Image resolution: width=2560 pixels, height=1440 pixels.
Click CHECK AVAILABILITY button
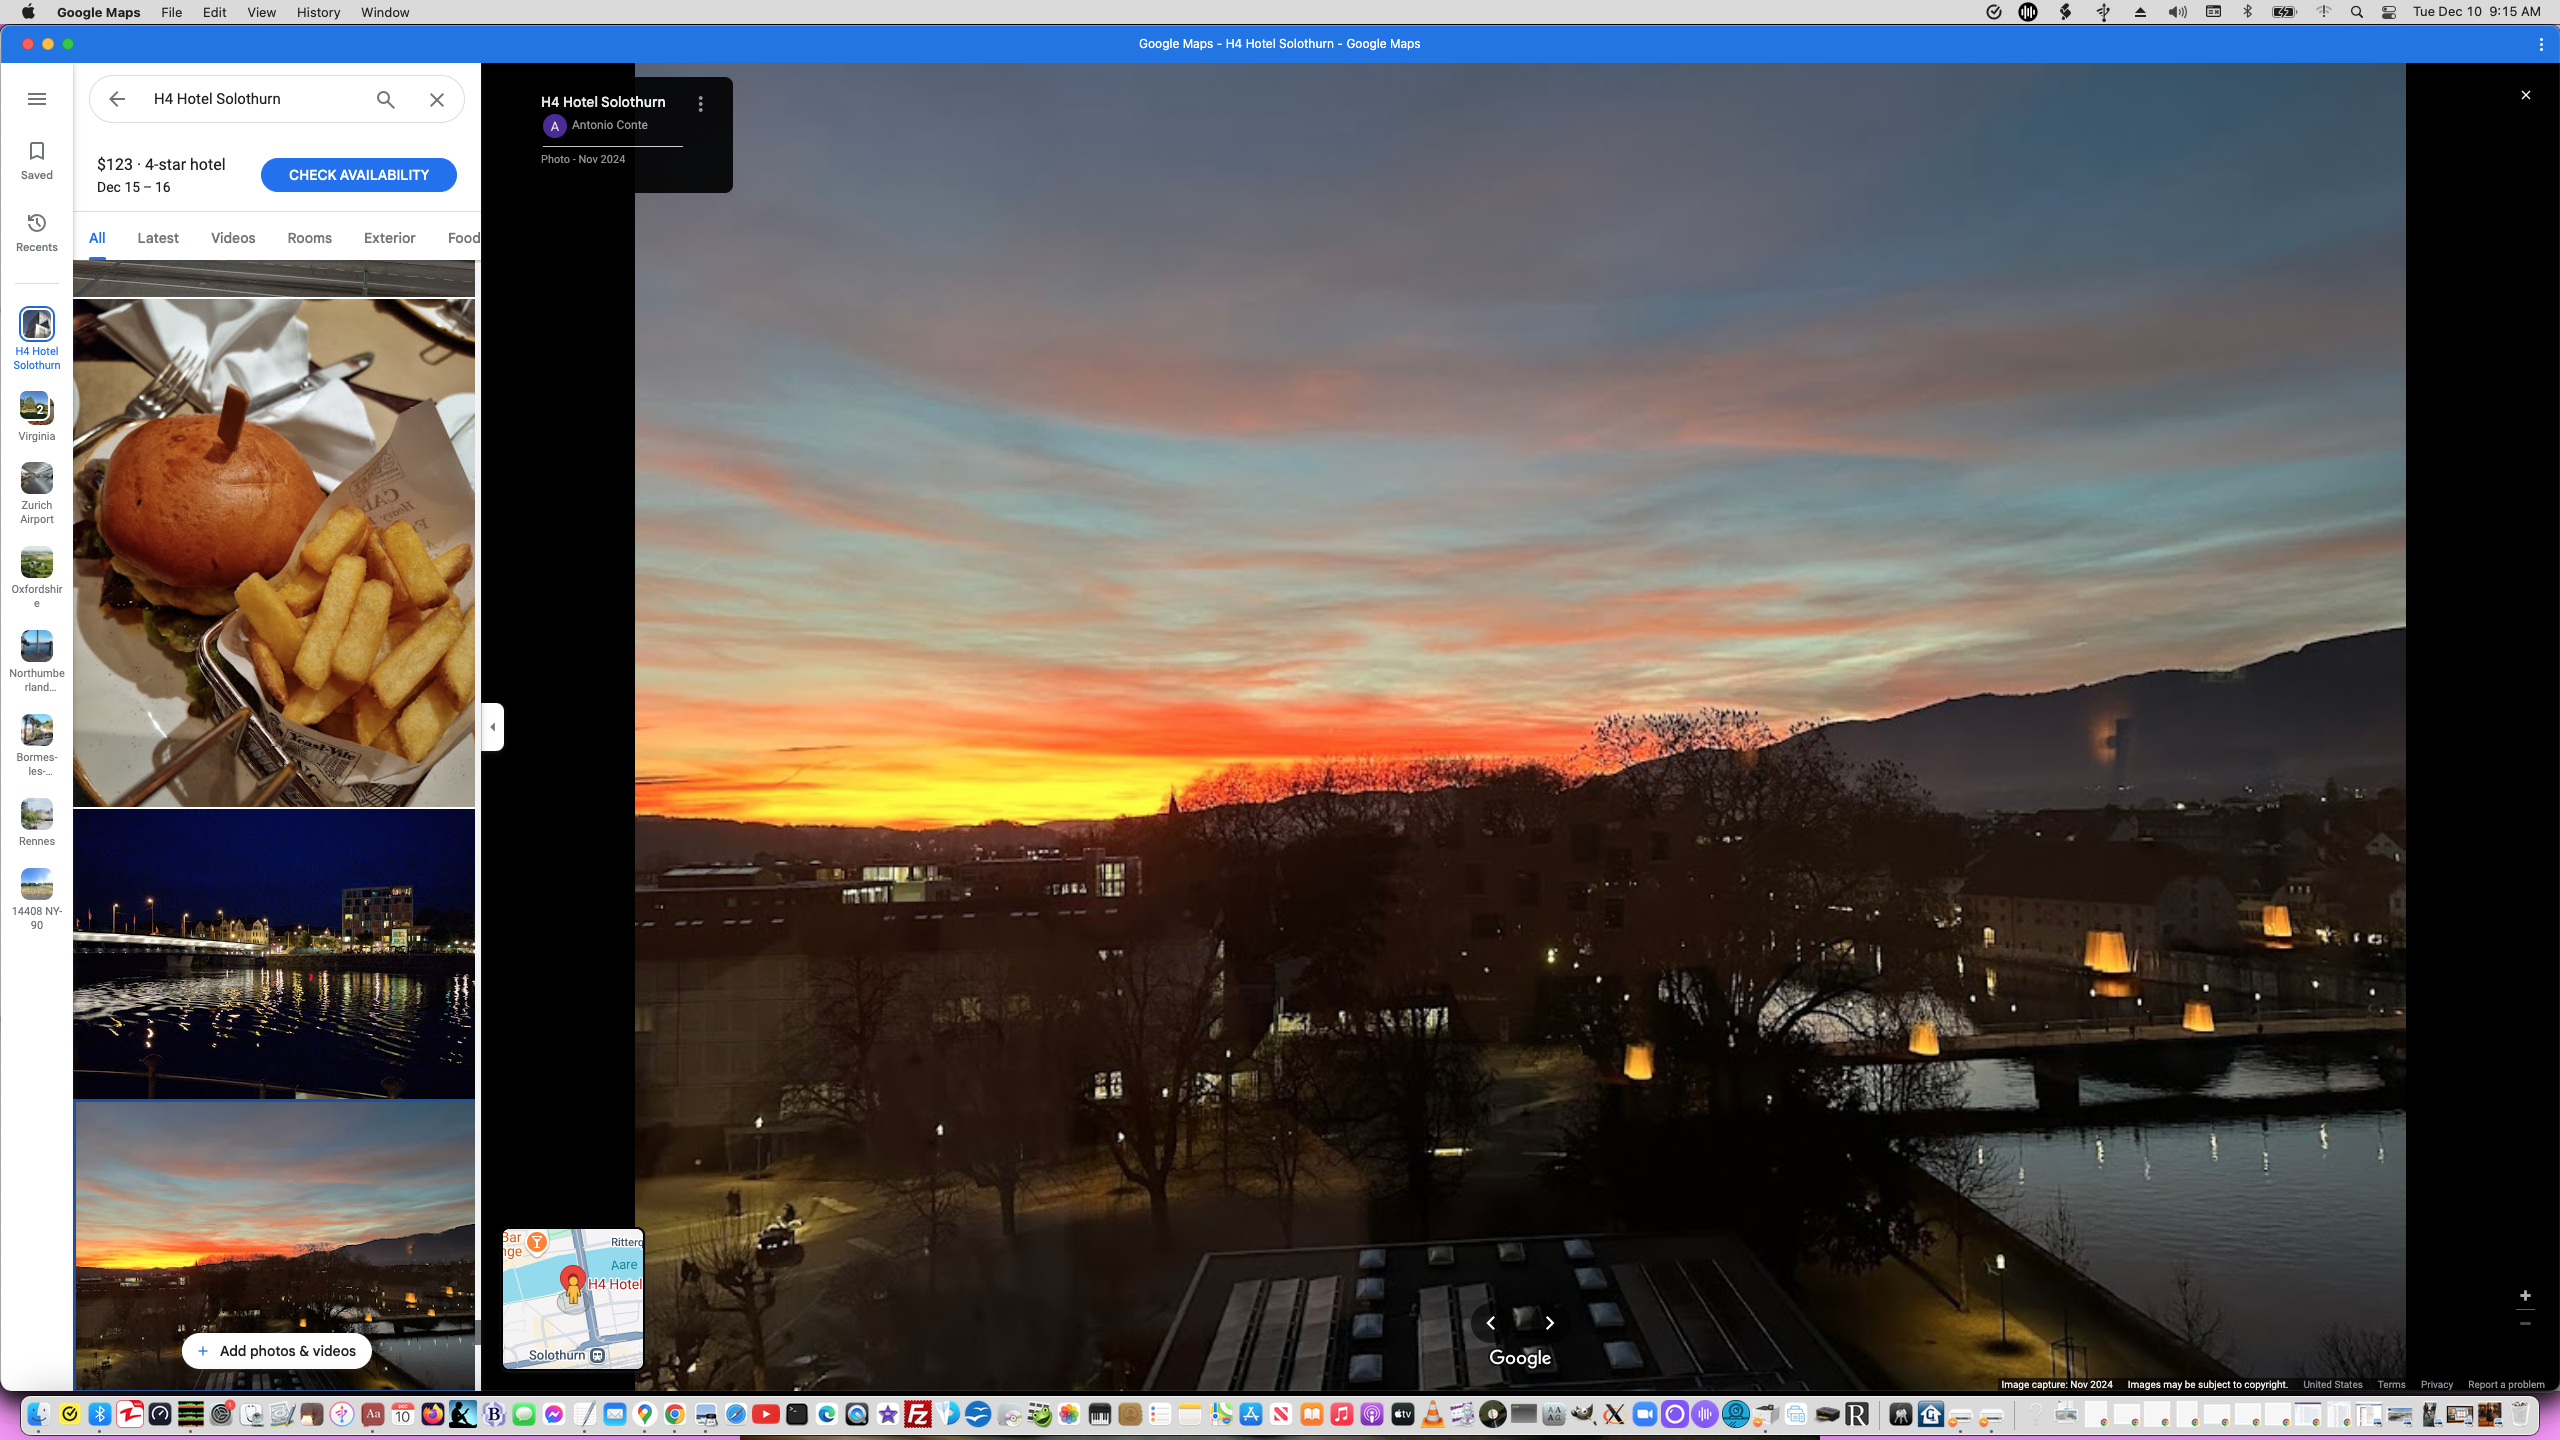point(359,175)
